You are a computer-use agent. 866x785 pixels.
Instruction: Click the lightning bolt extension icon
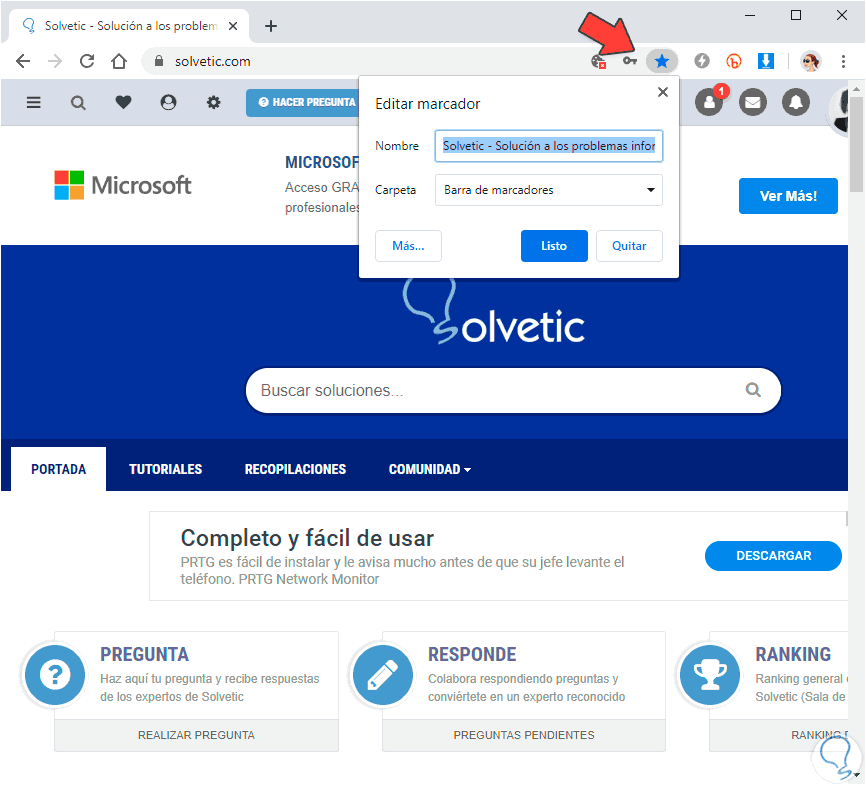(x=702, y=61)
